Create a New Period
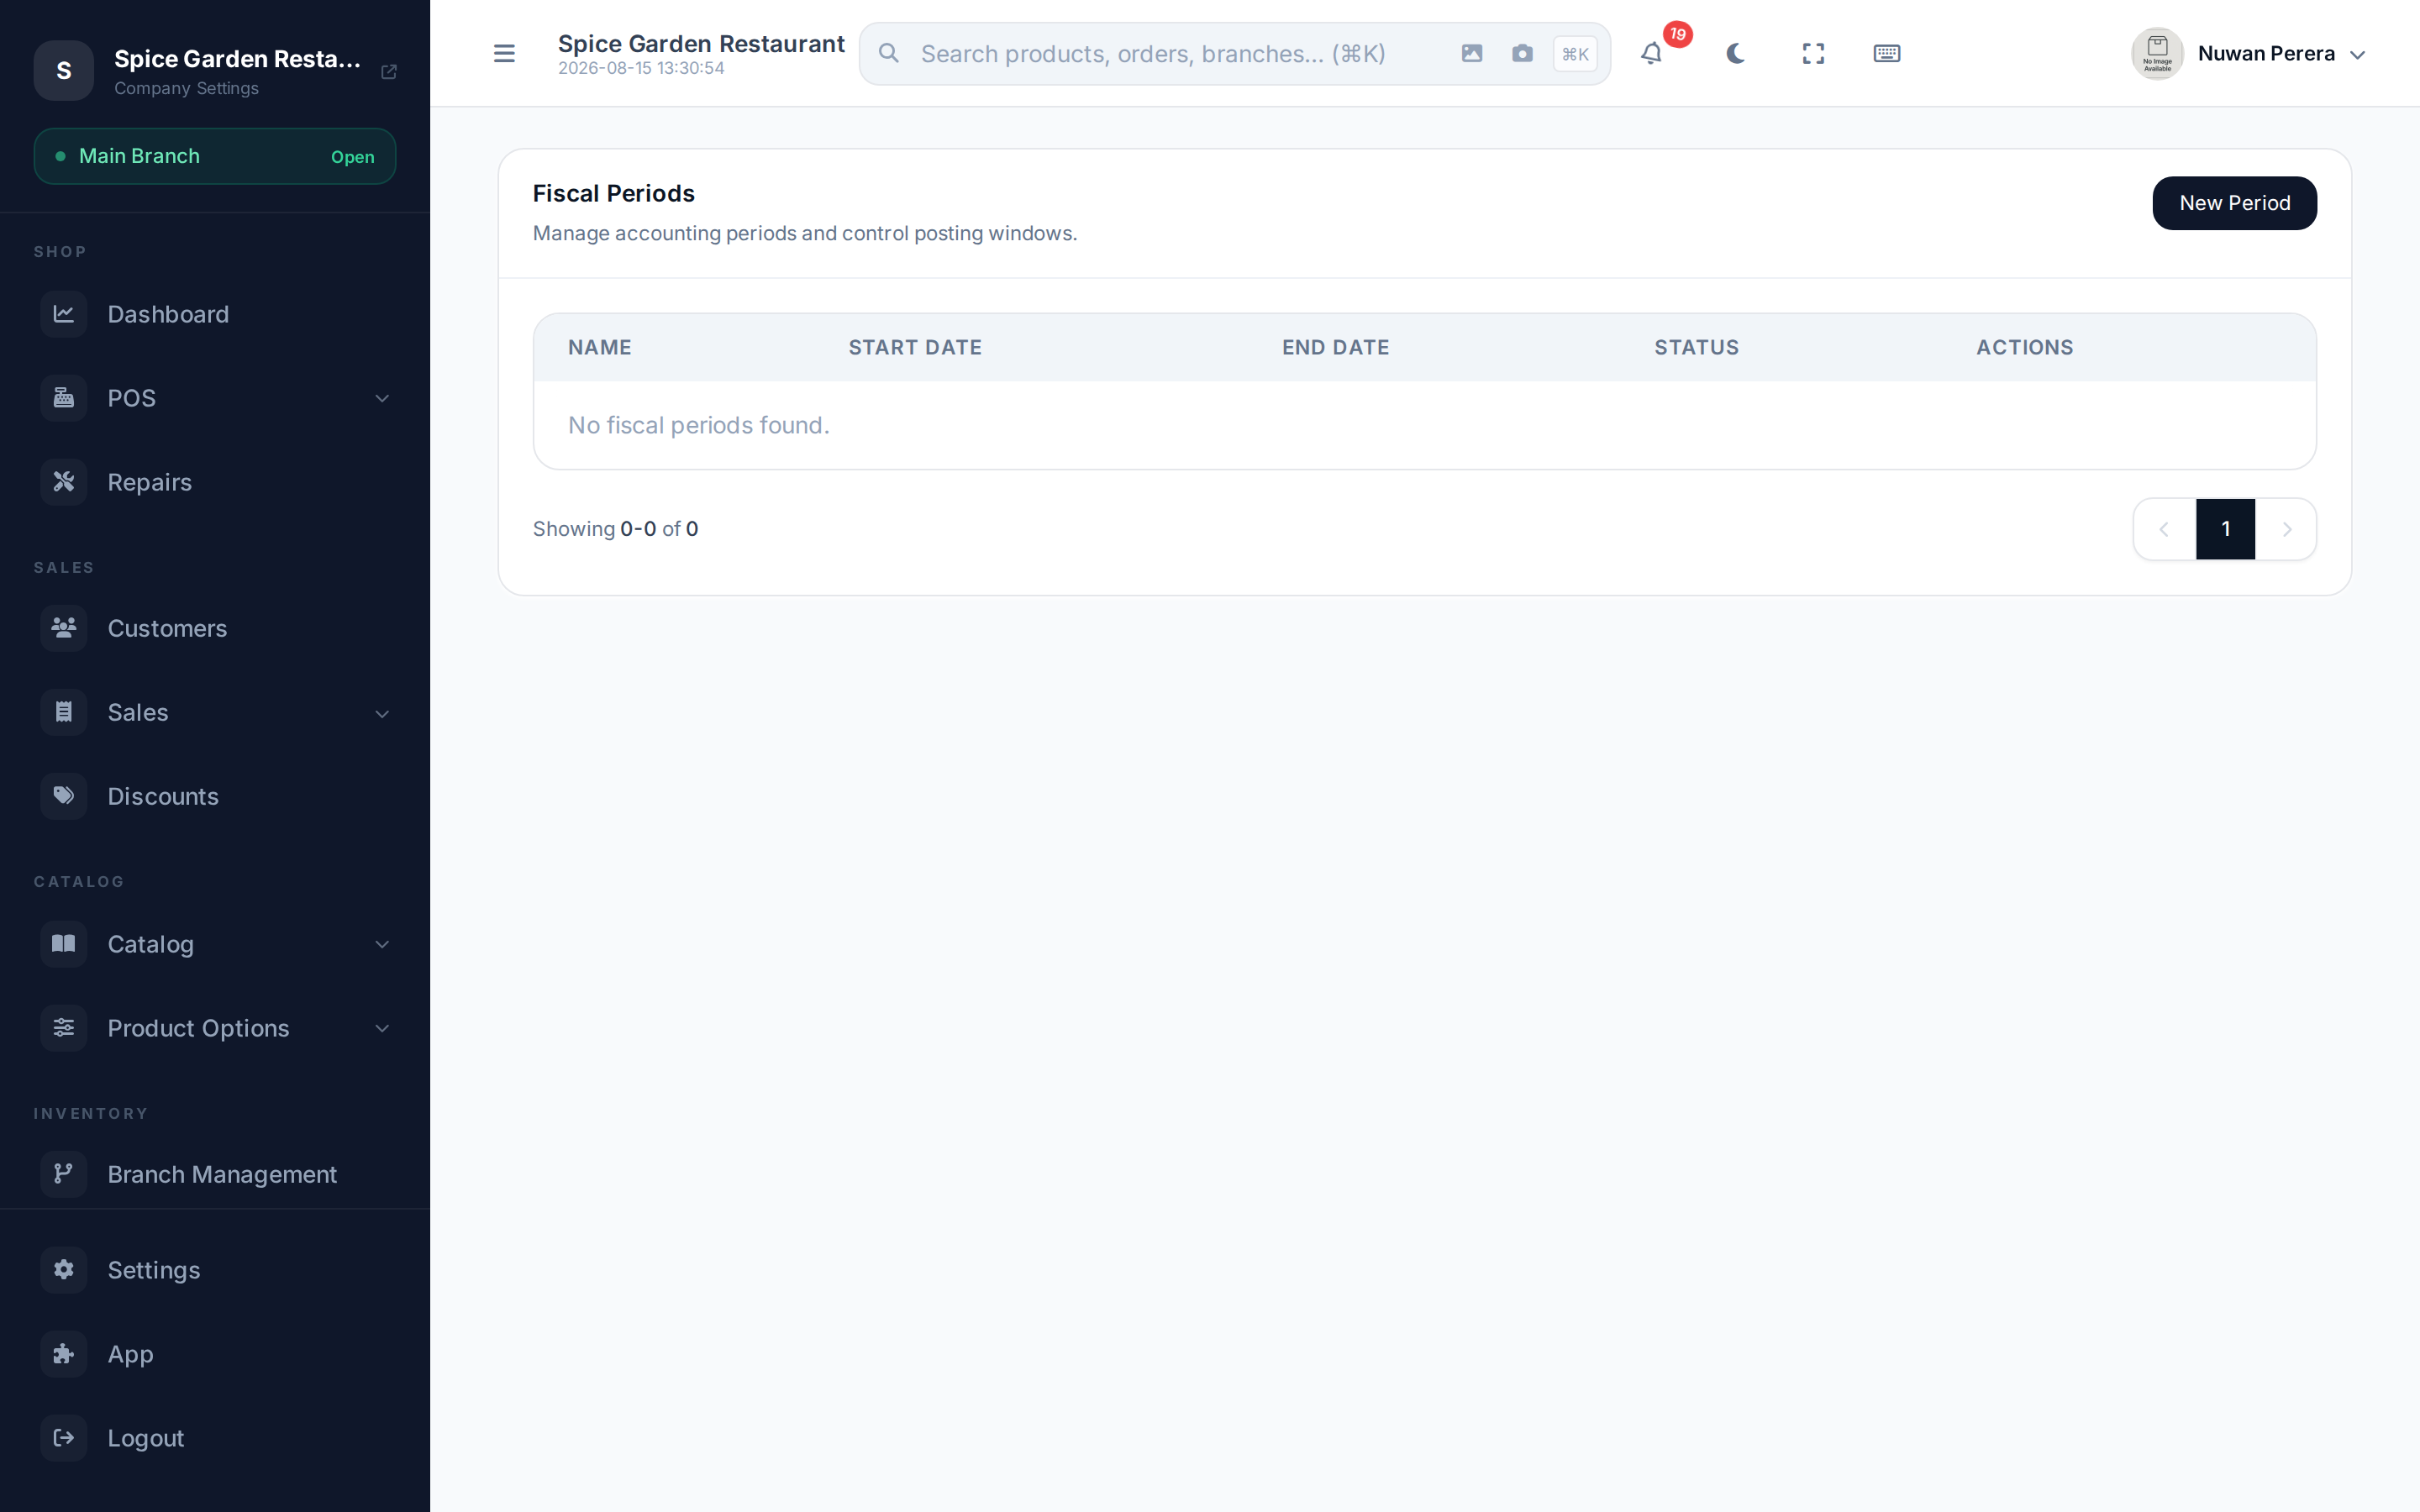 pos(2234,203)
